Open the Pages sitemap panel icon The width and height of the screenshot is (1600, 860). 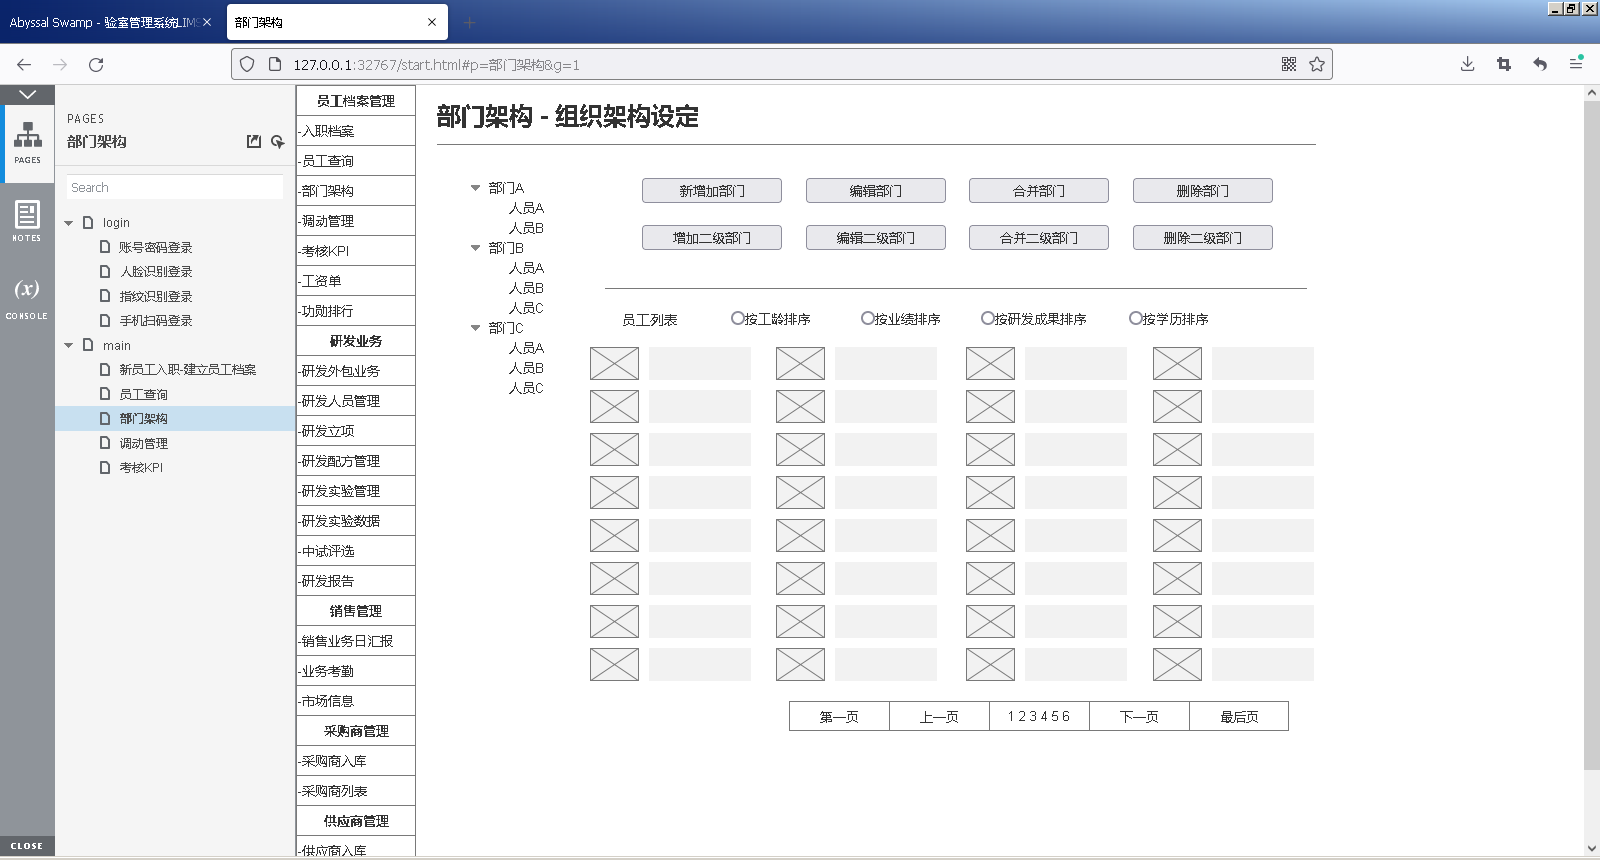click(x=27, y=142)
